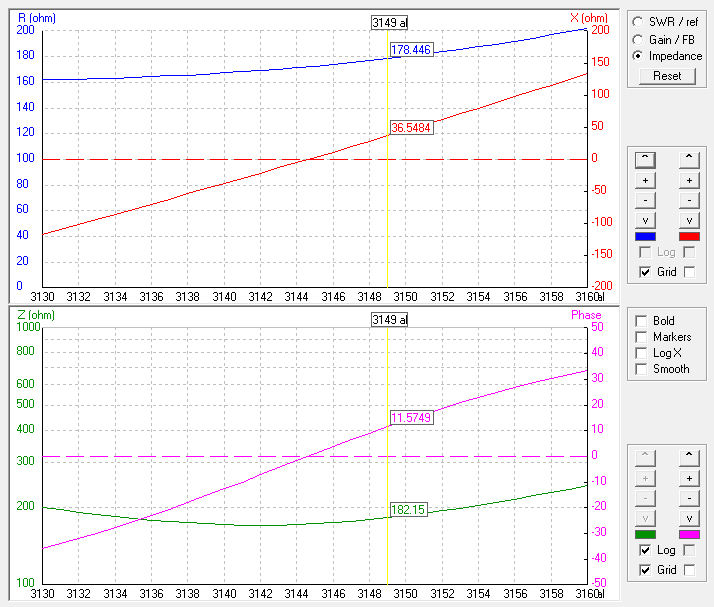Uncheck Grid for the blue R axis

(645, 272)
